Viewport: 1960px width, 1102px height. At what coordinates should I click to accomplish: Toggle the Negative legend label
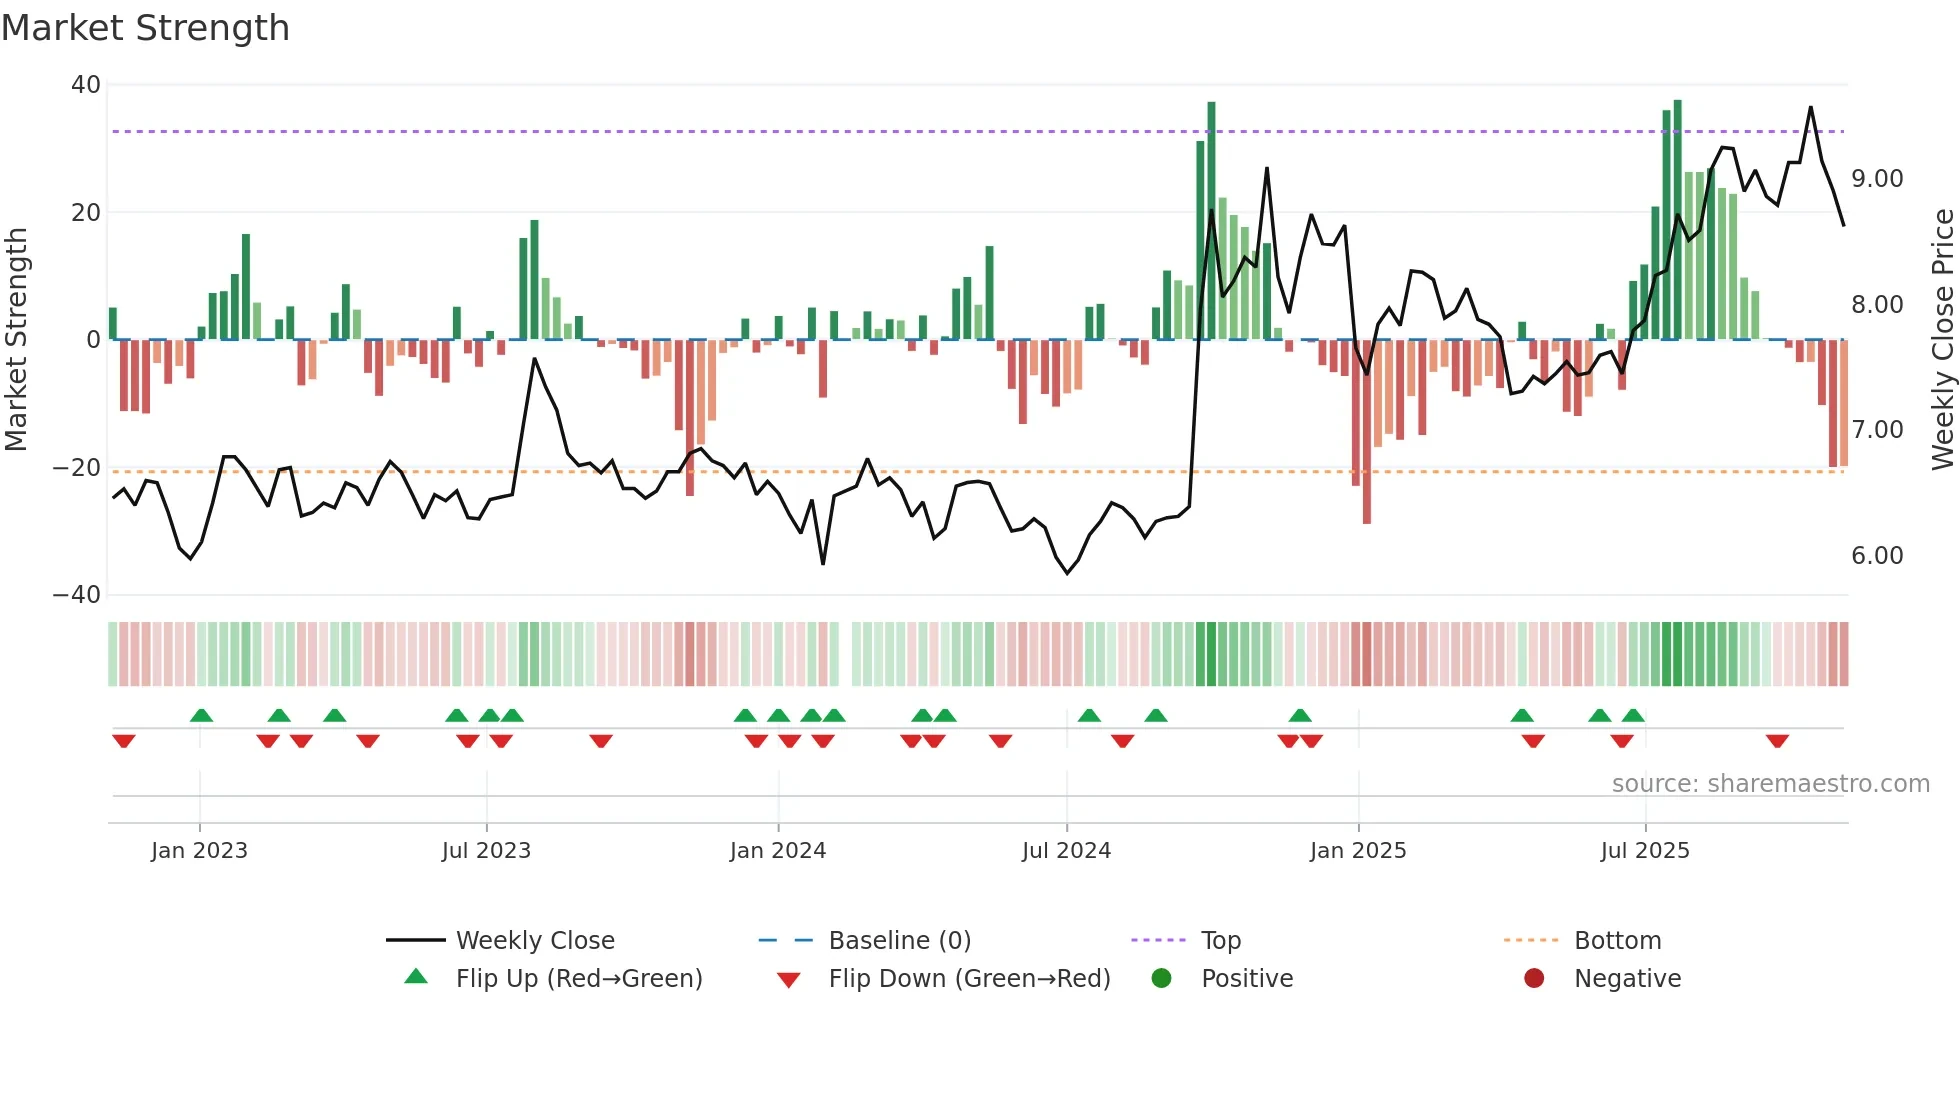pyautogui.click(x=1627, y=978)
